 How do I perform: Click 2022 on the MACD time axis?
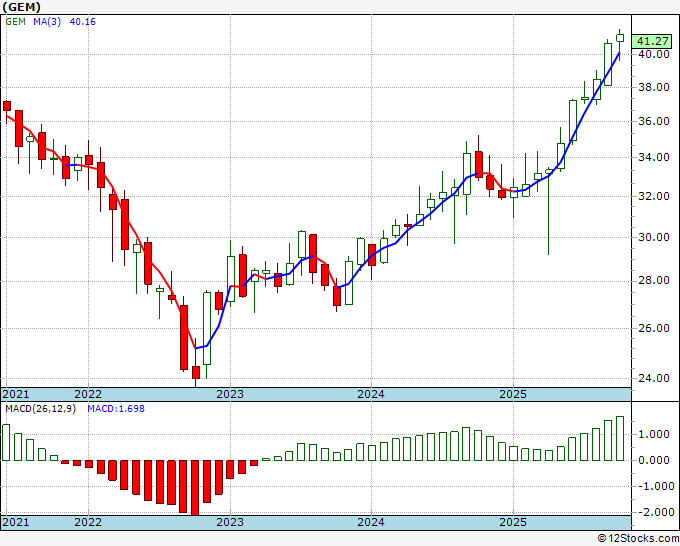click(x=88, y=522)
